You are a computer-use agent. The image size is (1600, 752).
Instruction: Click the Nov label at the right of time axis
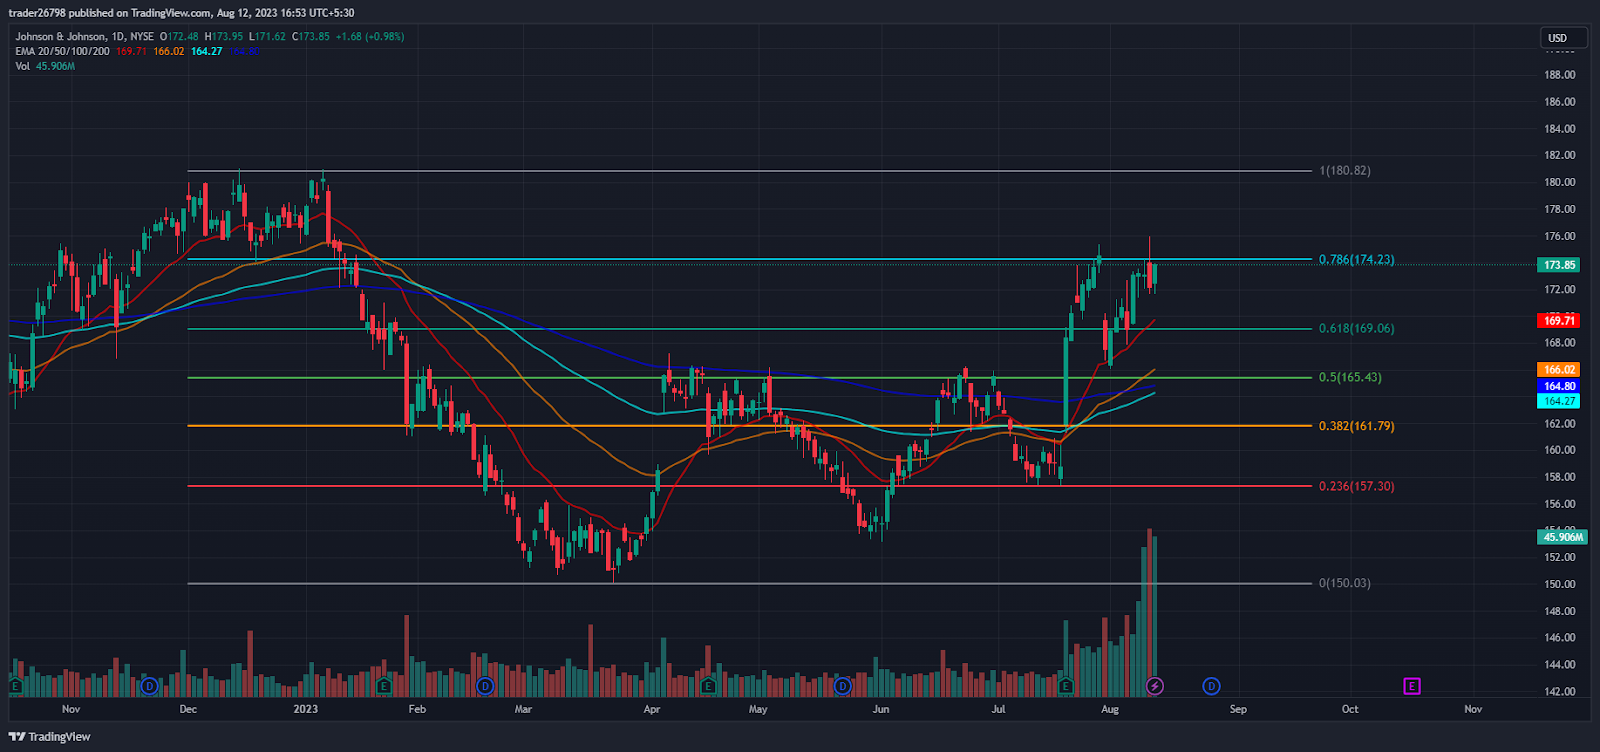1473,709
